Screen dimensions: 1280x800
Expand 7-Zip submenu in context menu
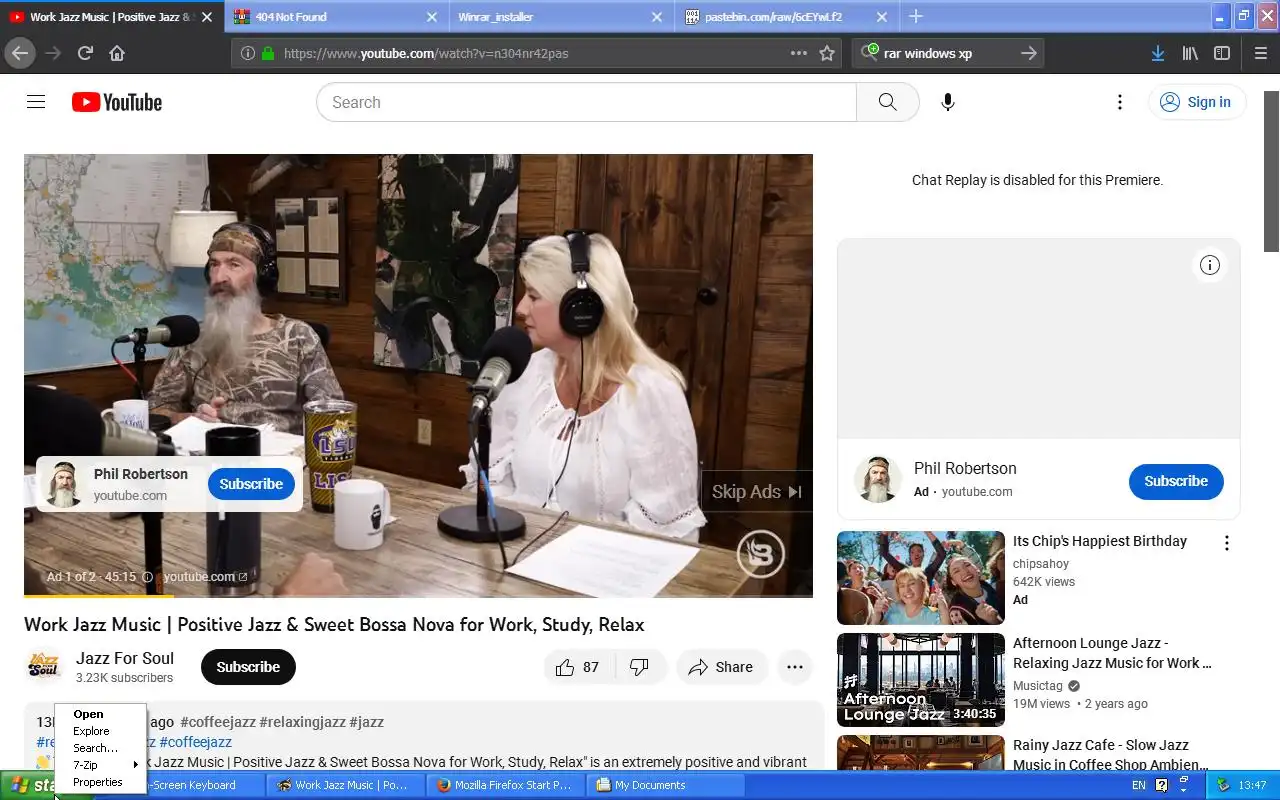click(x=100, y=765)
